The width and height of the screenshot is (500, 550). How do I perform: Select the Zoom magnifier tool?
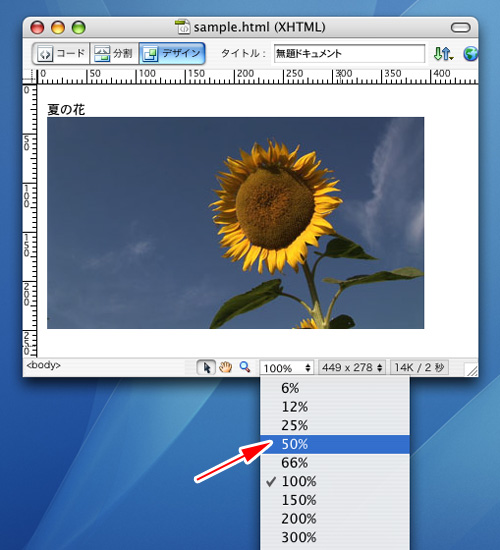click(245, 367)
